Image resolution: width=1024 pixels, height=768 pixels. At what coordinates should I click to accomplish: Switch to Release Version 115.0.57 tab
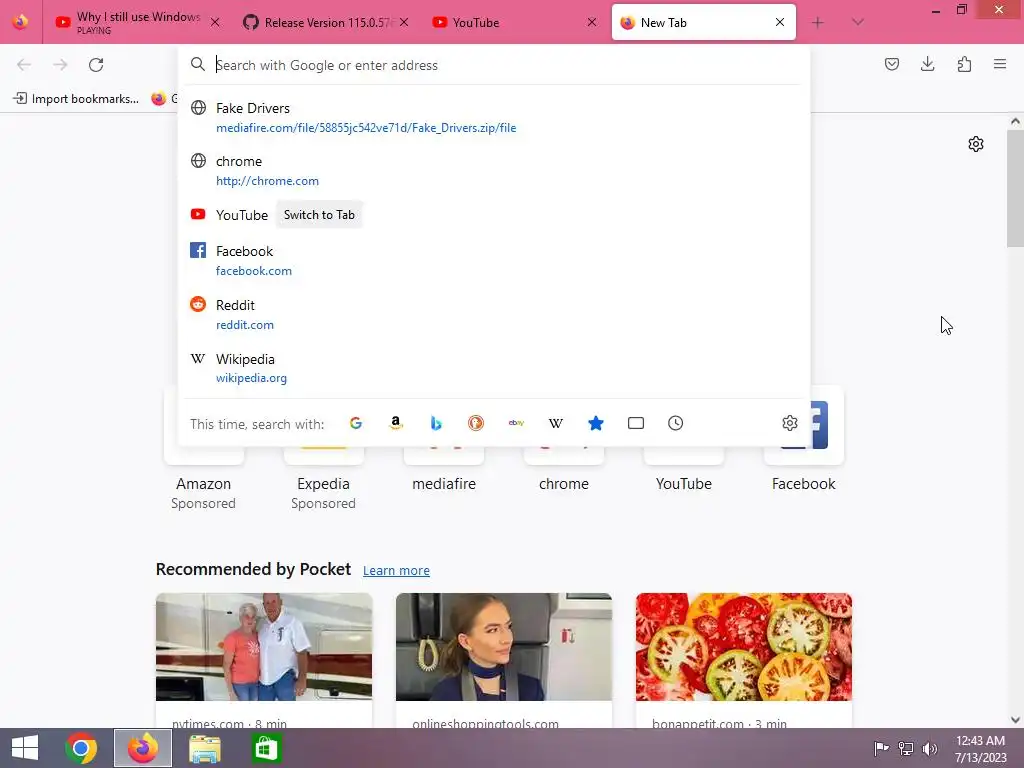click(x=327, y=22)
